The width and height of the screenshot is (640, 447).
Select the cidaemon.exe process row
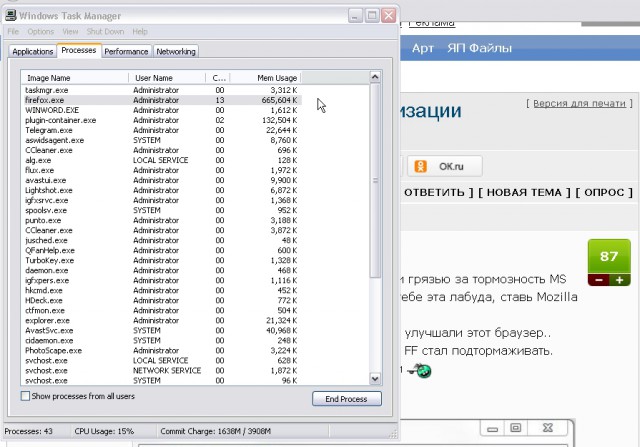[x=162, y=340]
